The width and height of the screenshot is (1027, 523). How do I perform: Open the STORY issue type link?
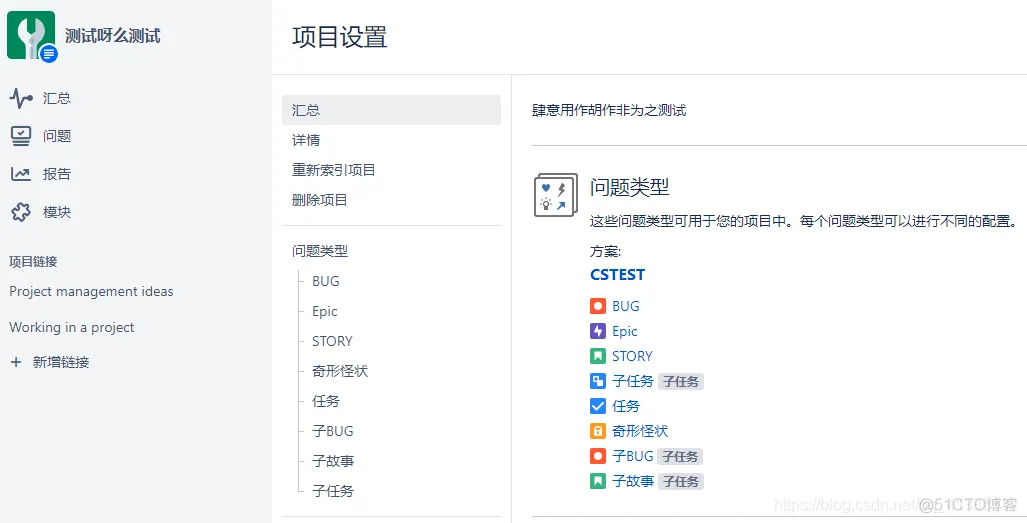[632, 356]
